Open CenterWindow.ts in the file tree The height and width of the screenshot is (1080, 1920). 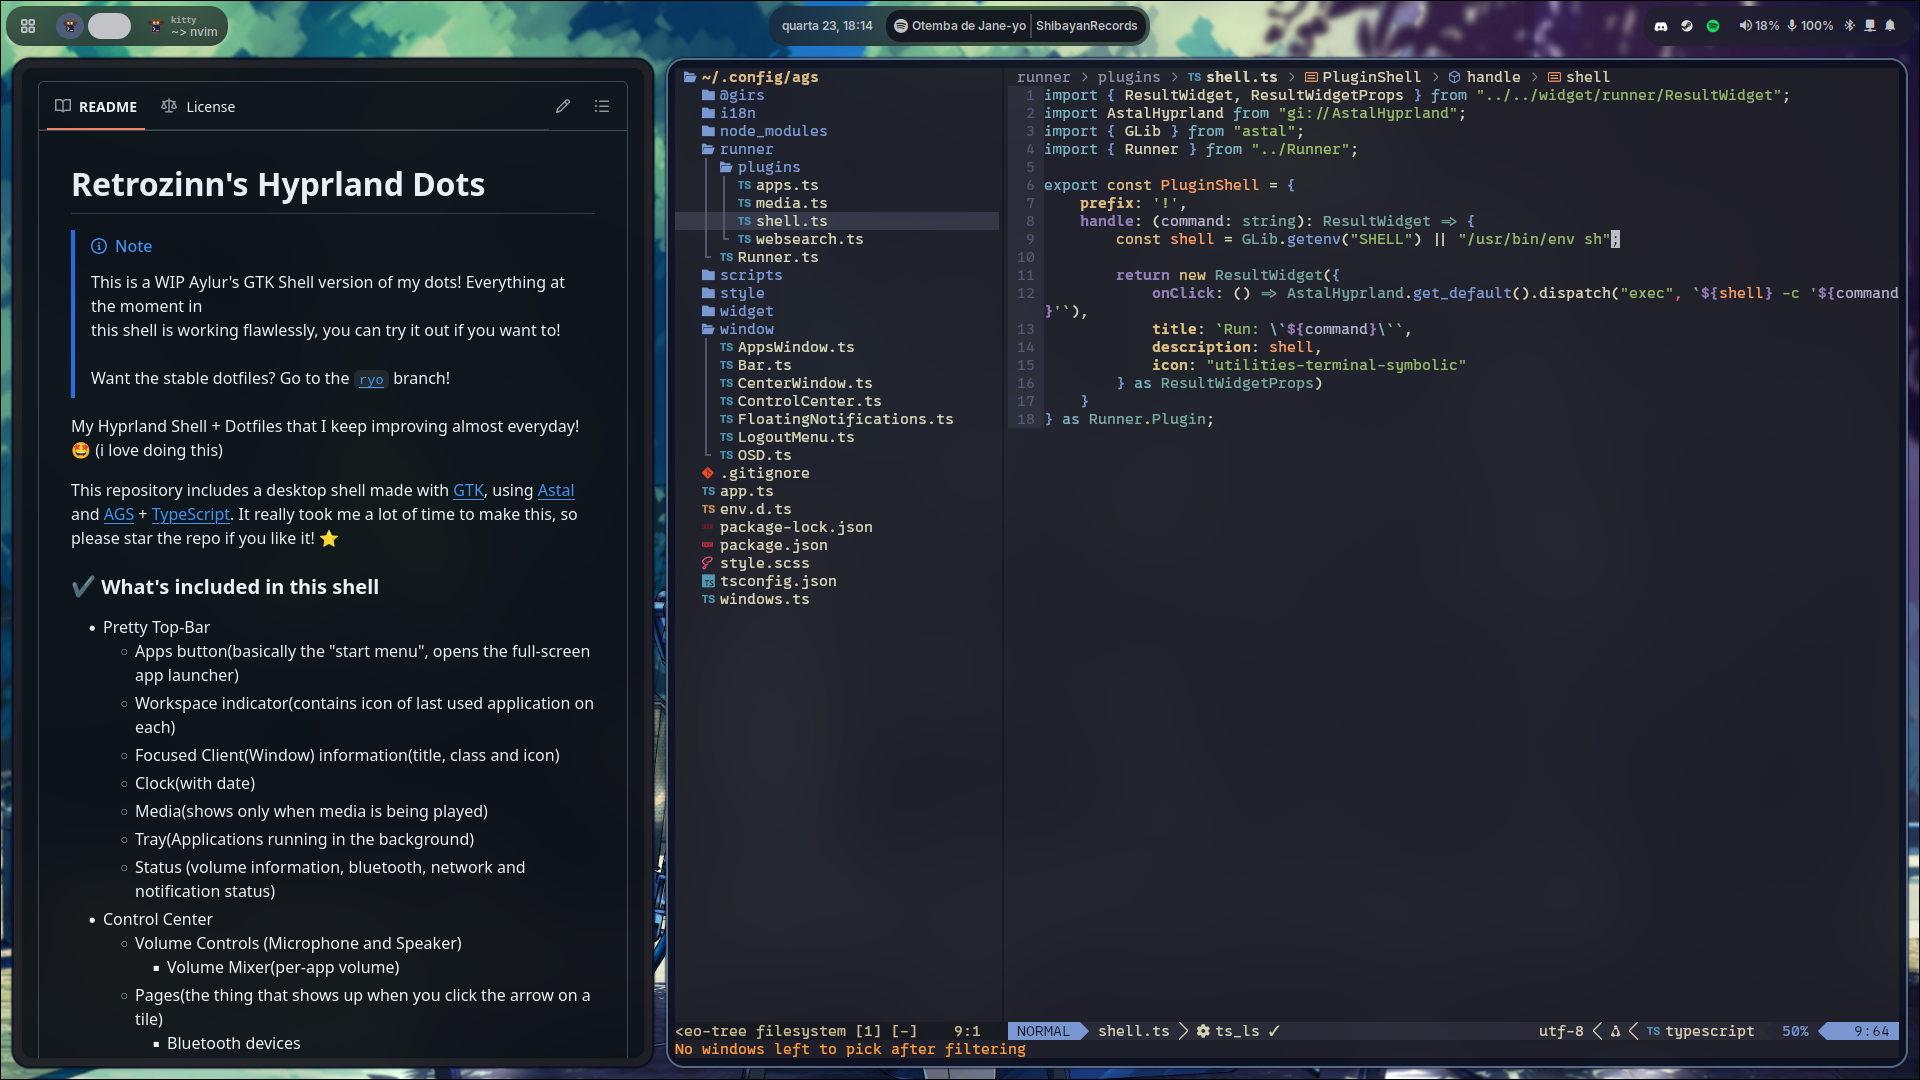tap(796, 383)
